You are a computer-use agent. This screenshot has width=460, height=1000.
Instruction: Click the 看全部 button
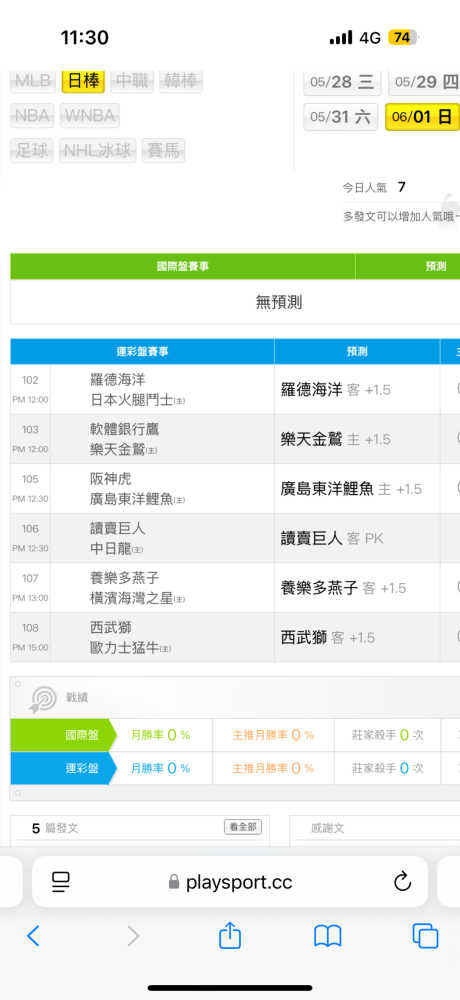tap(243, 827)
